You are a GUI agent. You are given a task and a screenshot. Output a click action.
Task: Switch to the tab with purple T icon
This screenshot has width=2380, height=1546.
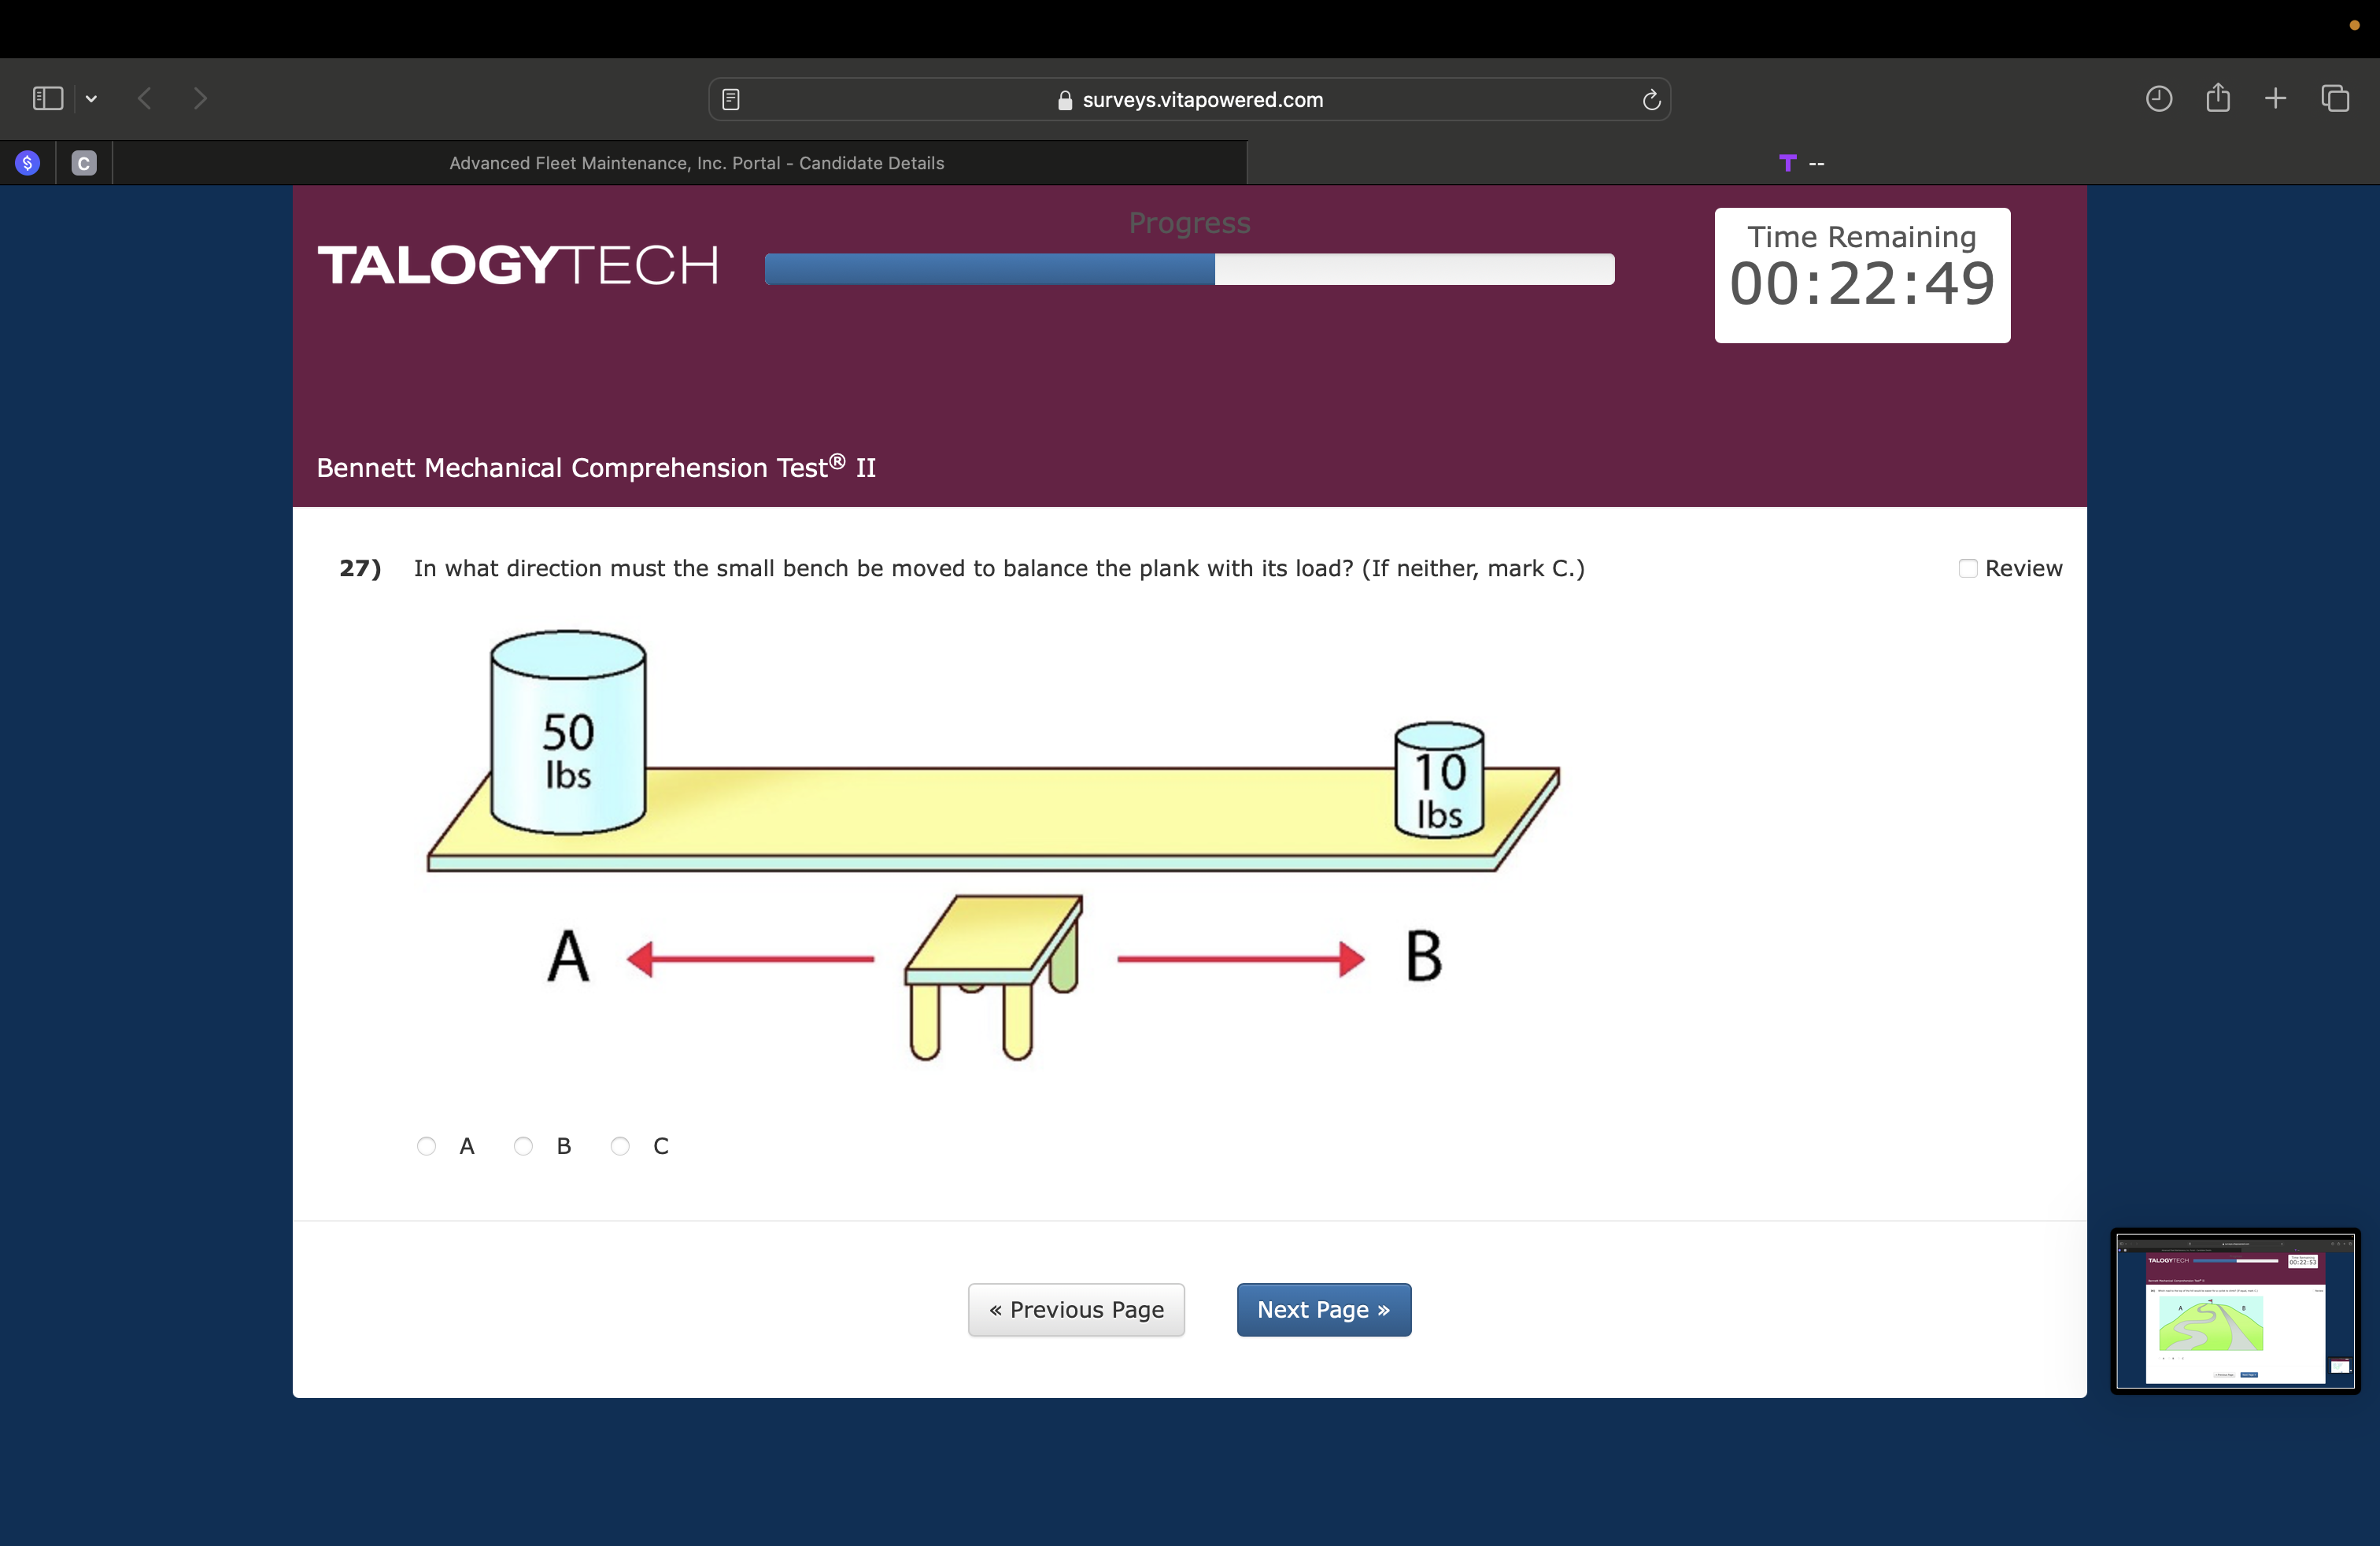coord(1800,163)
